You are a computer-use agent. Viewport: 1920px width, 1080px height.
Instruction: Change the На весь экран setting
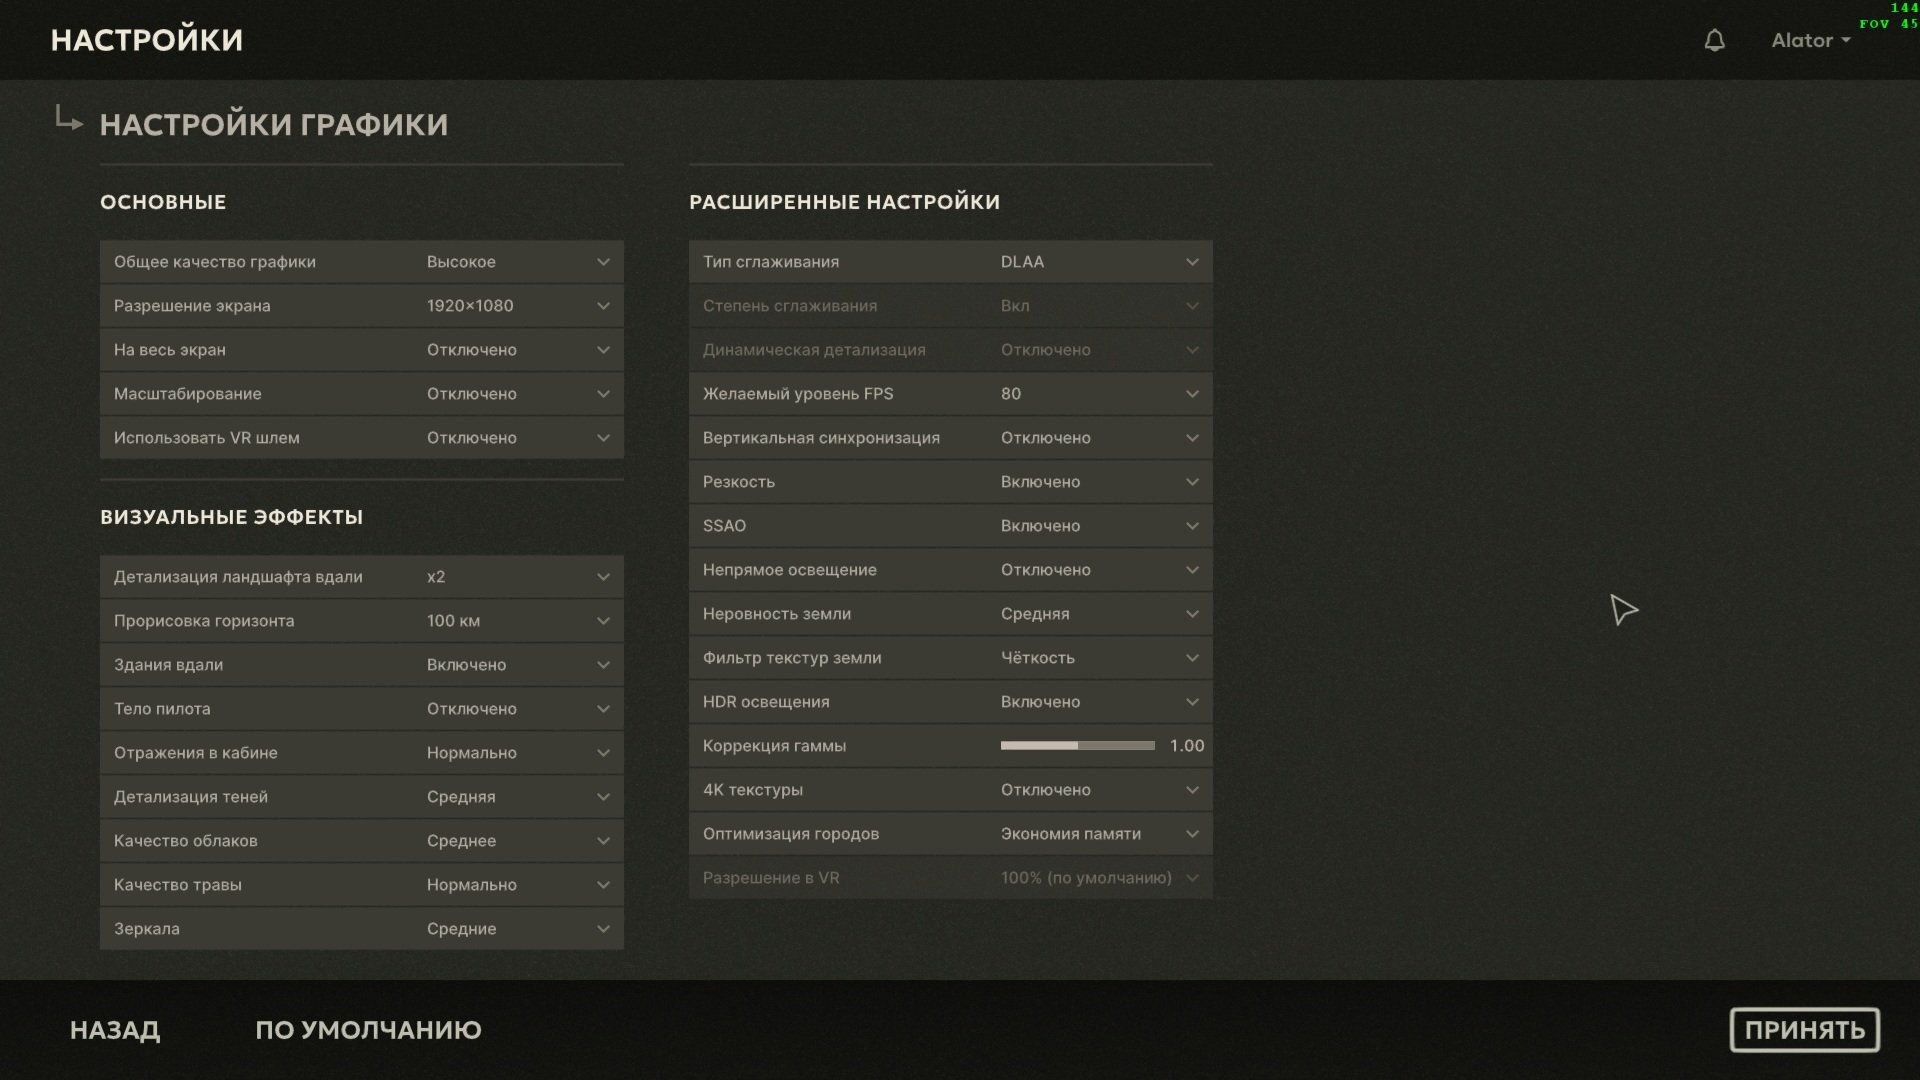(362, 350)
